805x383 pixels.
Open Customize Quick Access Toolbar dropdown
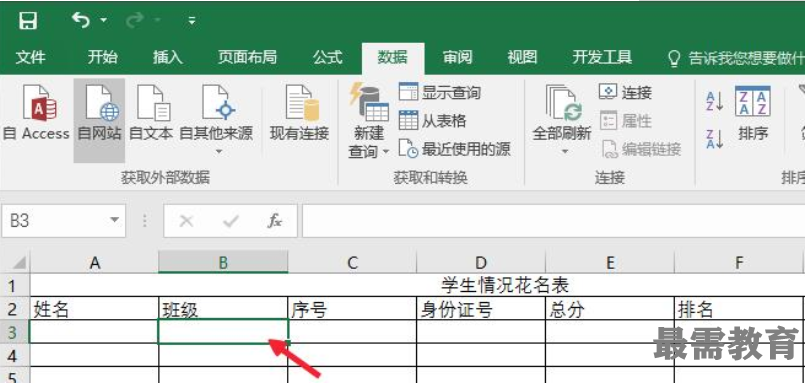(191, 21)
